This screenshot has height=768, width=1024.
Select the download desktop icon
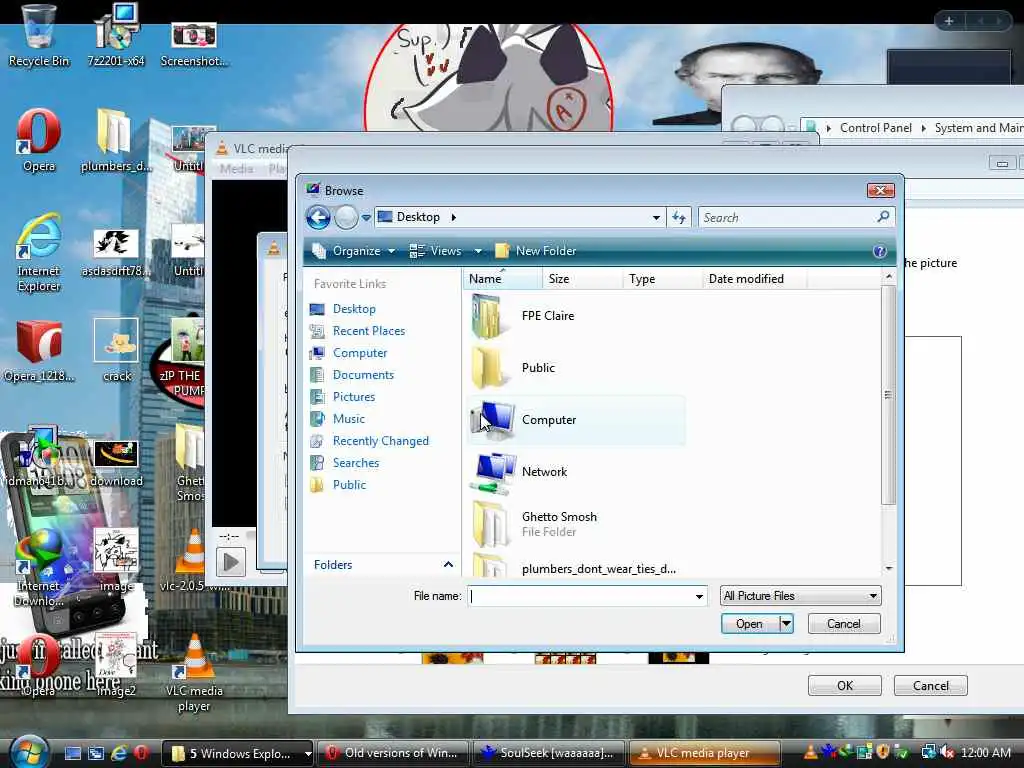(x=116, y=464)
